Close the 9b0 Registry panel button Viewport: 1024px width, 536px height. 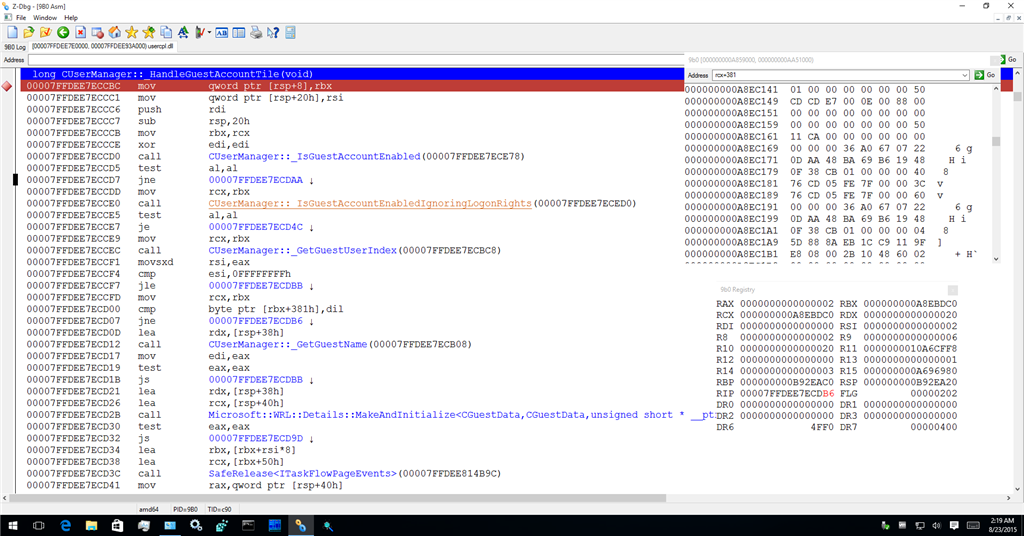(953, 290)
